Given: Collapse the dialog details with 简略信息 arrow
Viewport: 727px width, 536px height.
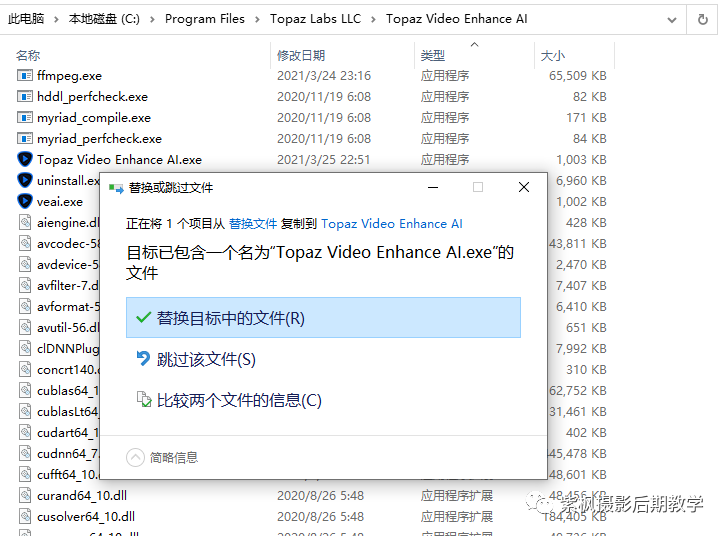Looking at the screenshot, I should 135,457.
